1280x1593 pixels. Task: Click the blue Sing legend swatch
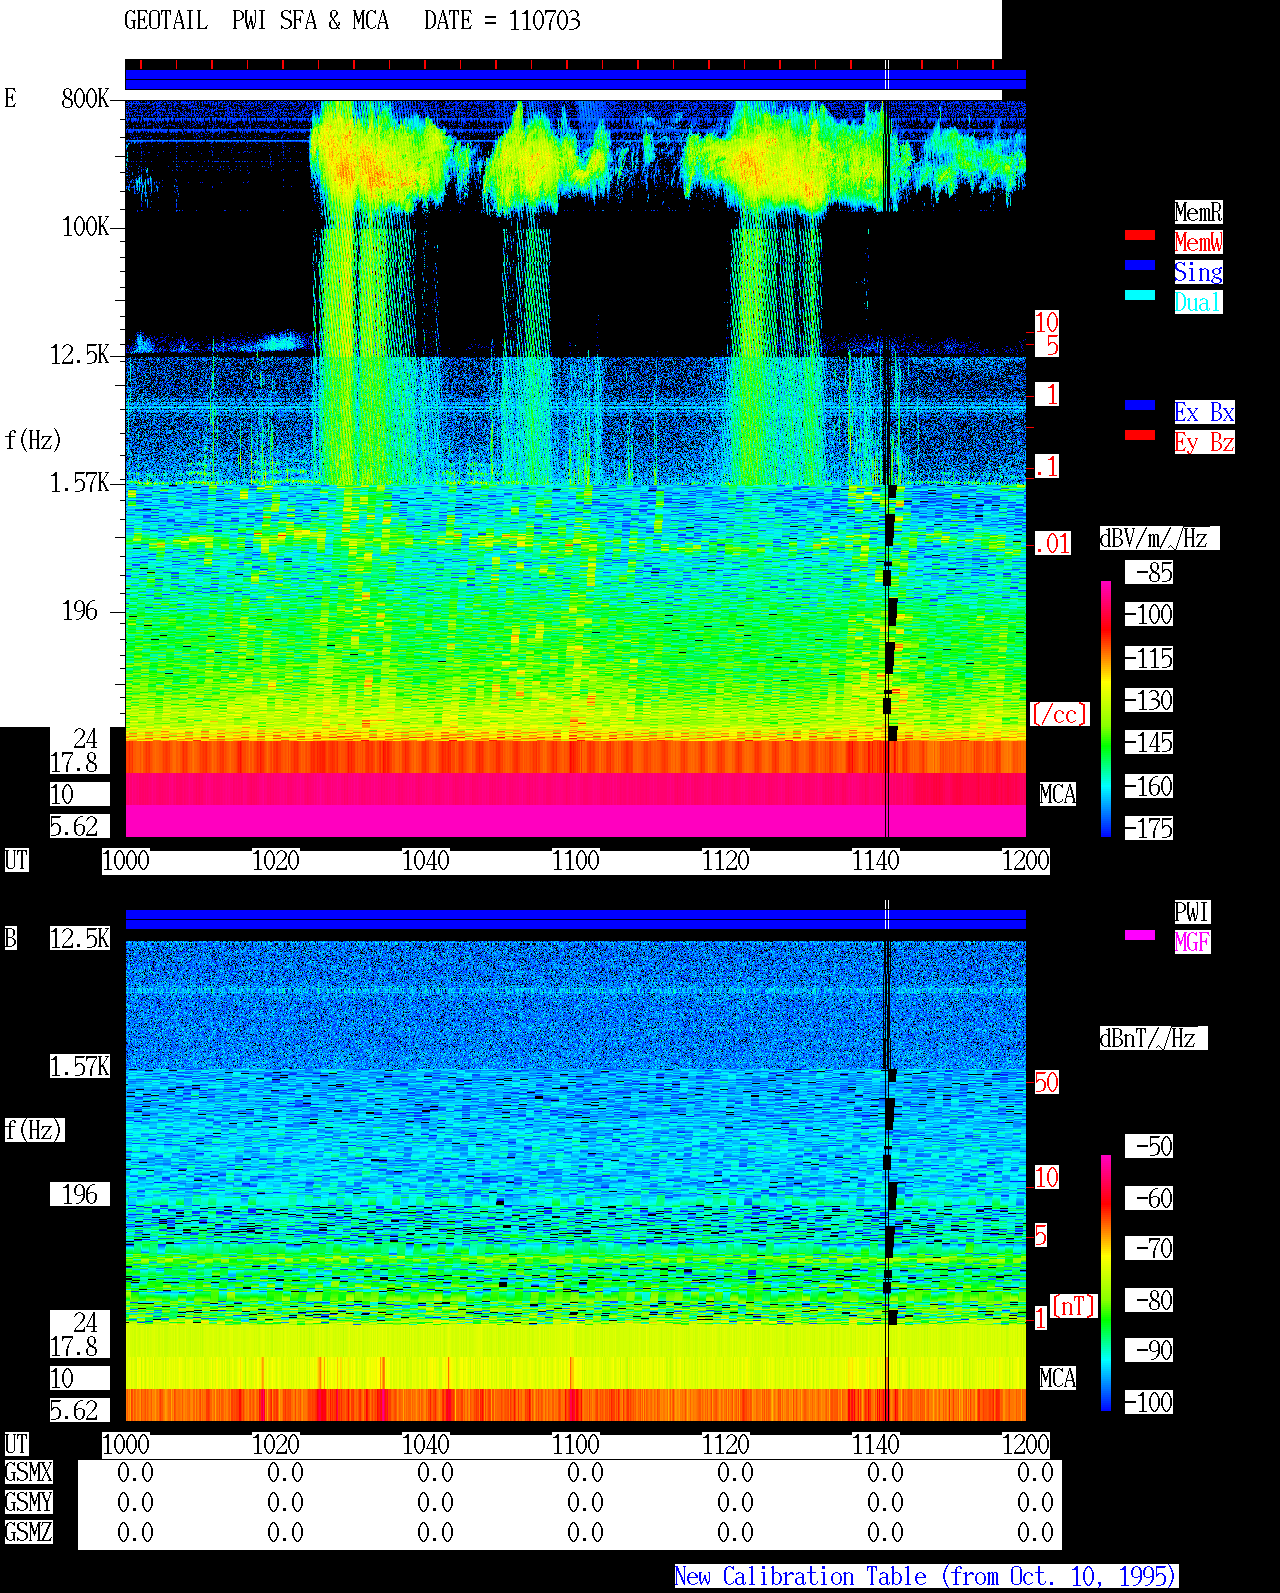(x=1140, y=265)
